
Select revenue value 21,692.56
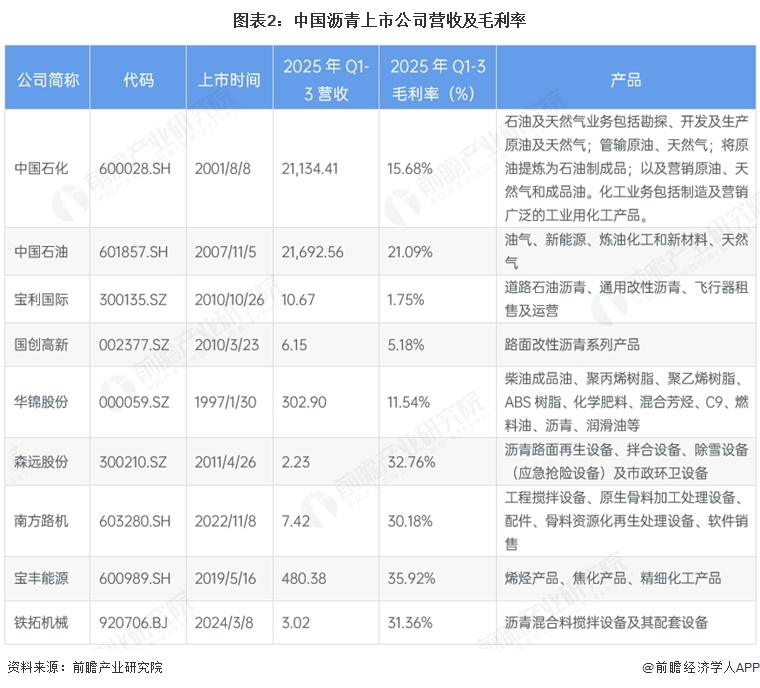tap(313, 252)
